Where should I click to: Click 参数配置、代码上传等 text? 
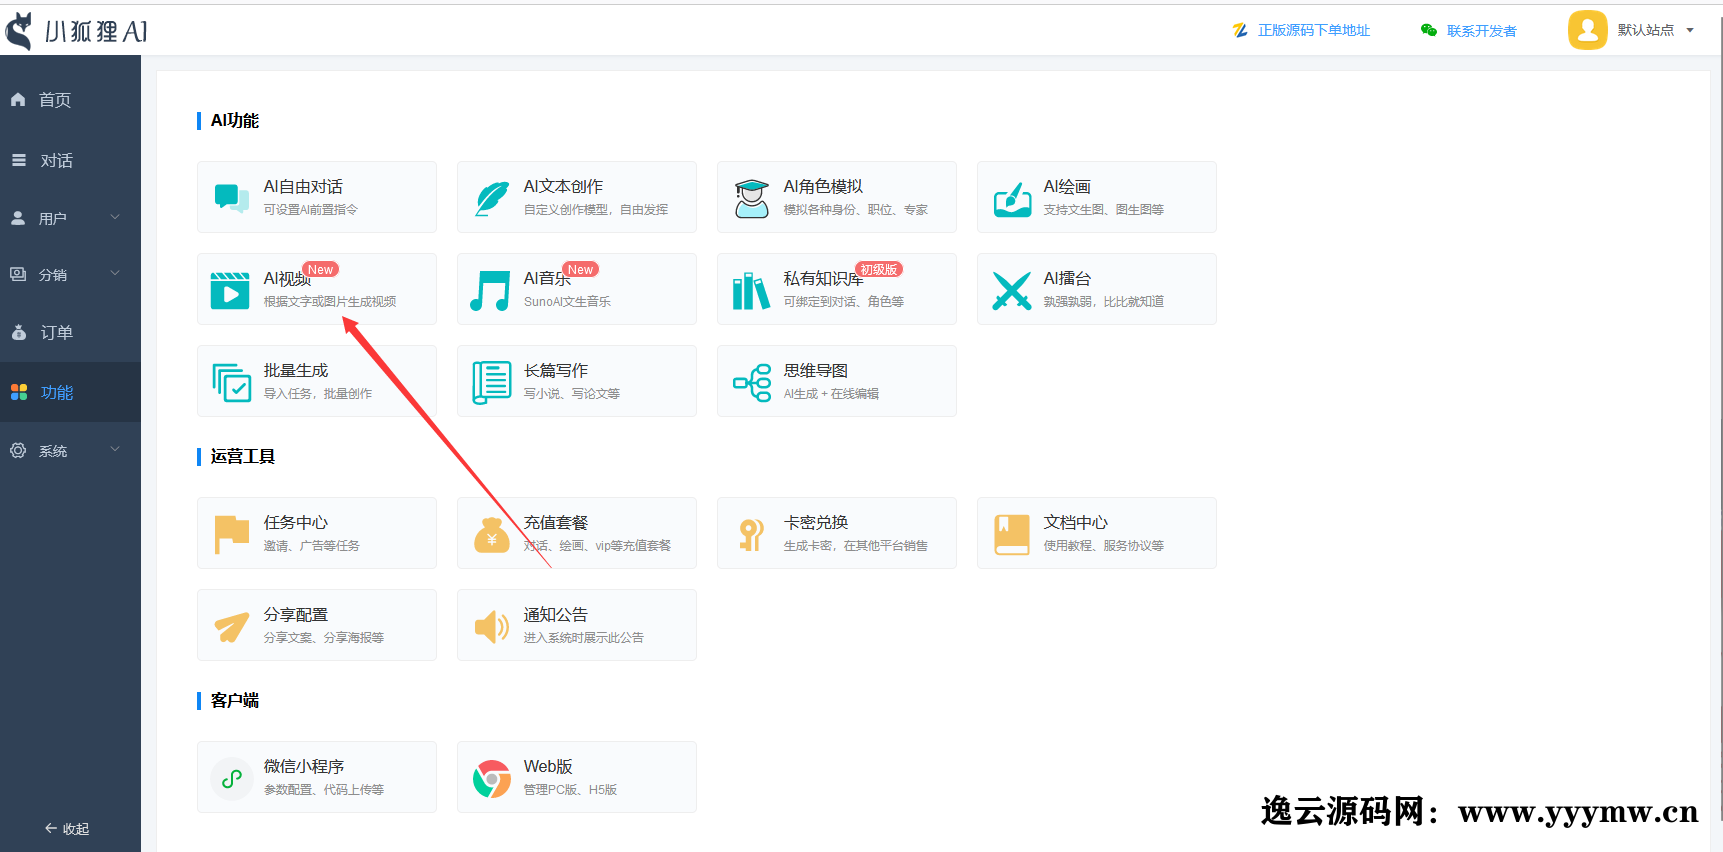pos(324,790)
